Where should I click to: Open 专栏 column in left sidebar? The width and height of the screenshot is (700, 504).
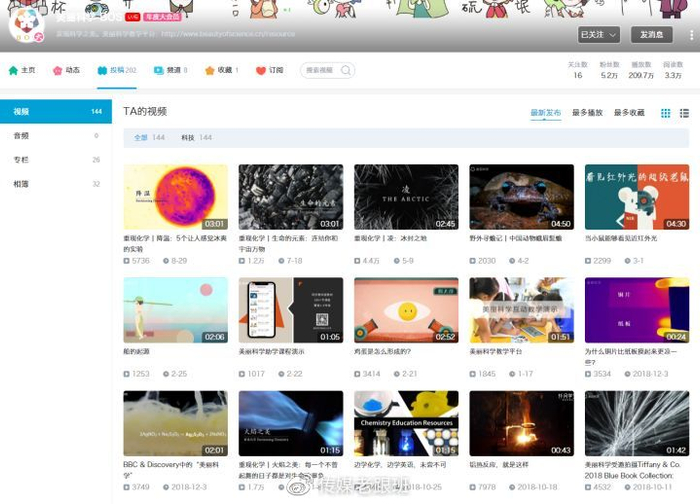pos(22,160)
